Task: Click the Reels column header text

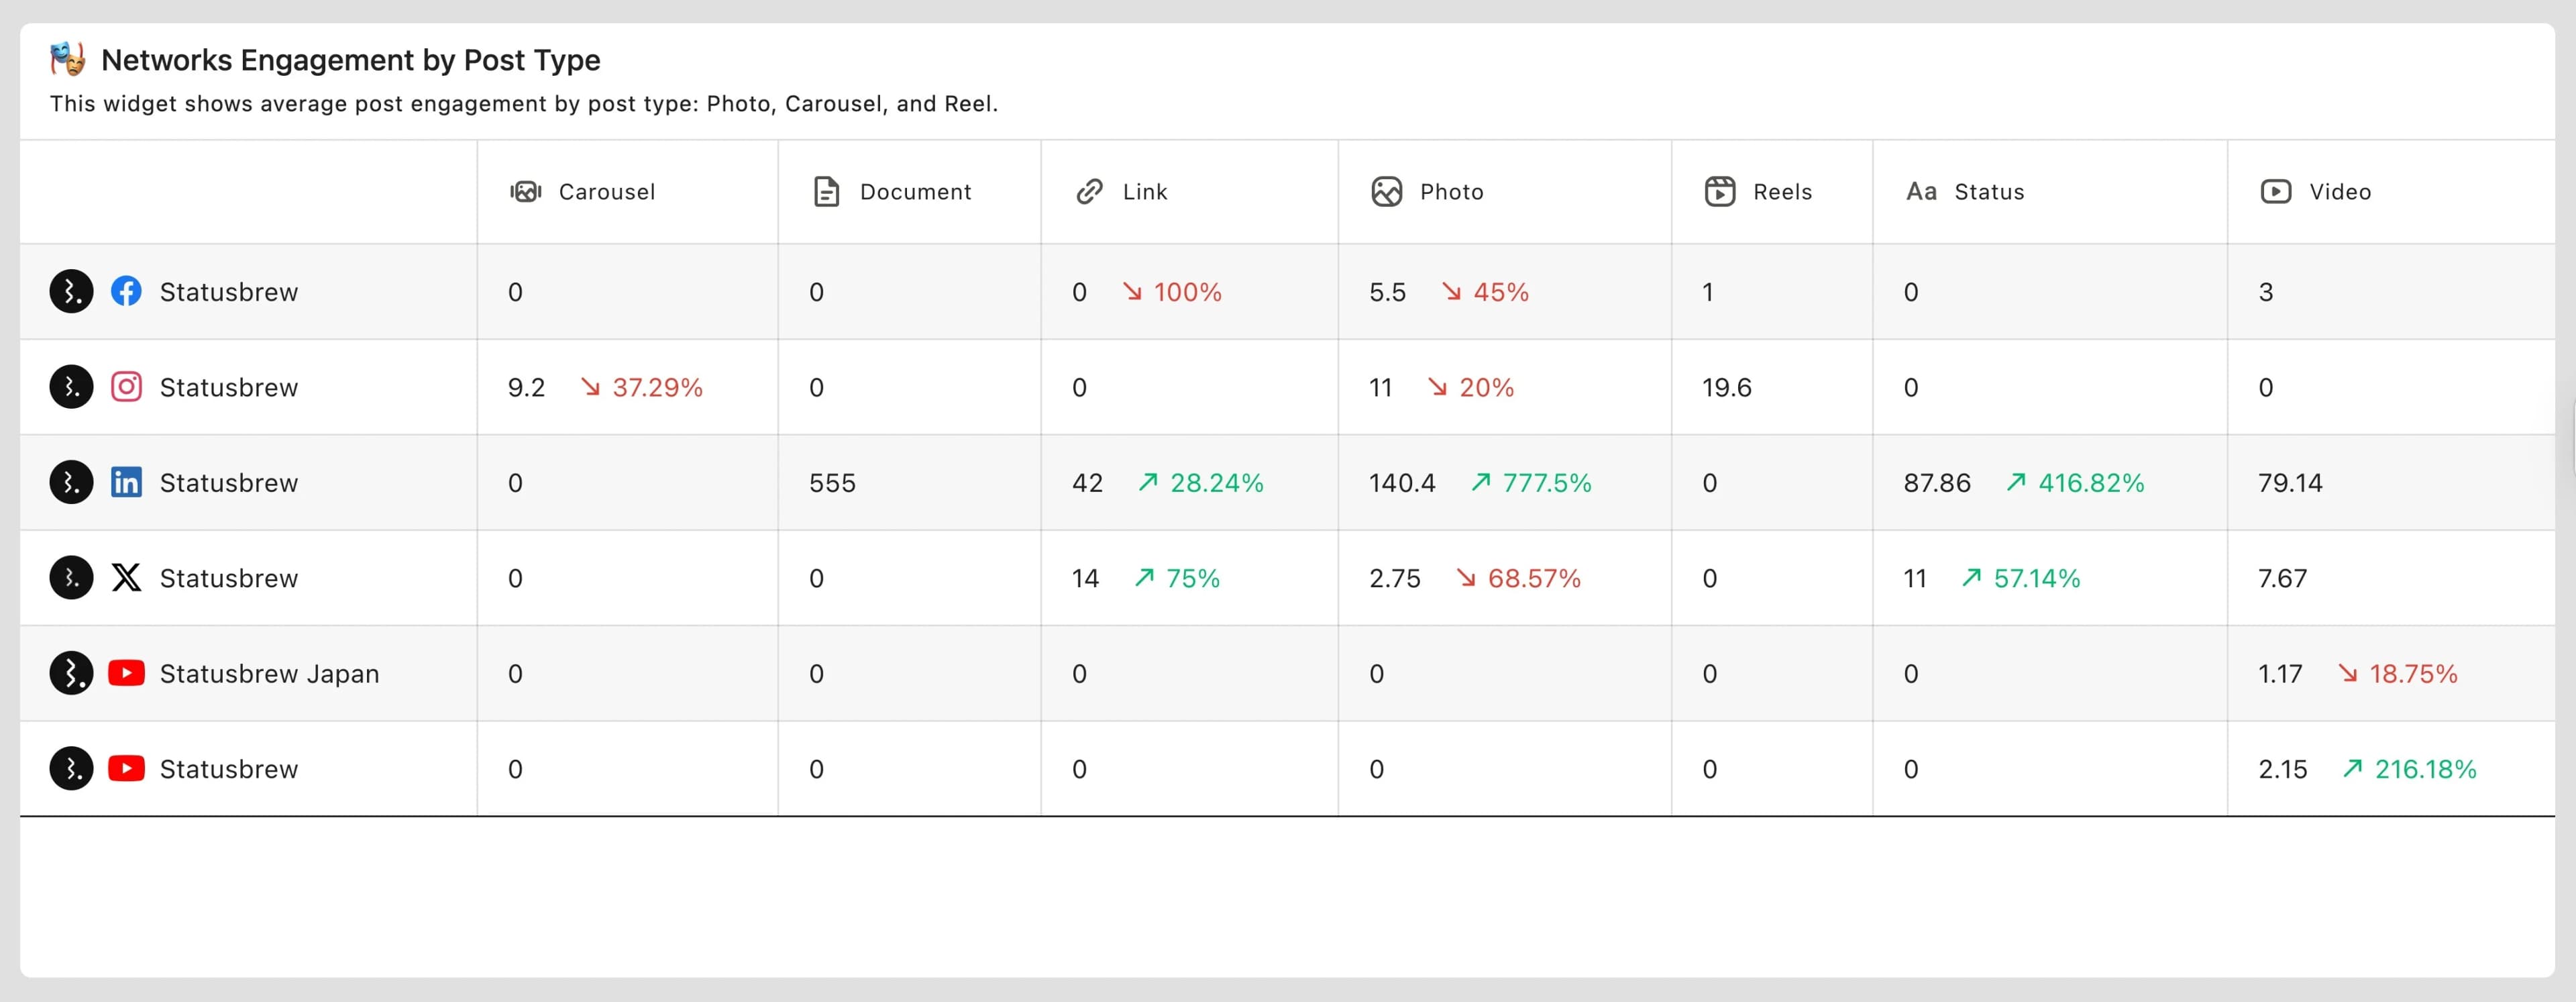Action: (x=1782, y=191)
